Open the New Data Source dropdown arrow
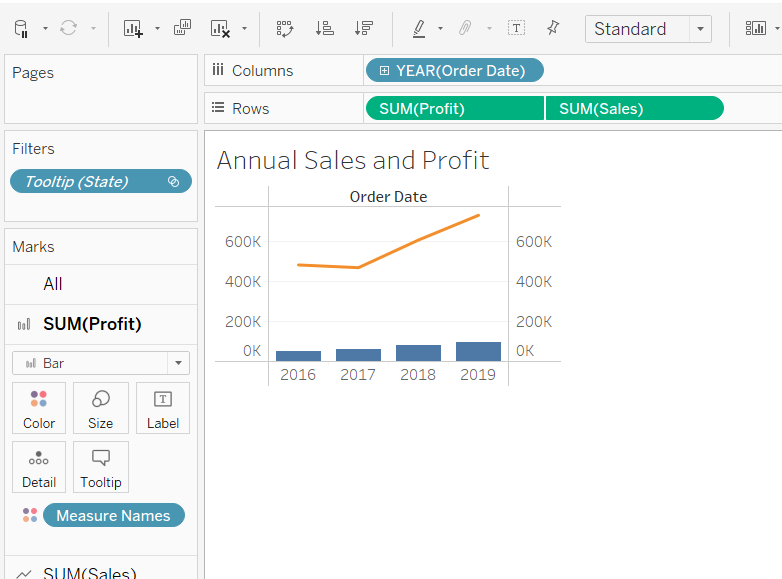Image resolution: width=782 pixels, height=579 pixels. pyautogui.click(x=46, y=29)
